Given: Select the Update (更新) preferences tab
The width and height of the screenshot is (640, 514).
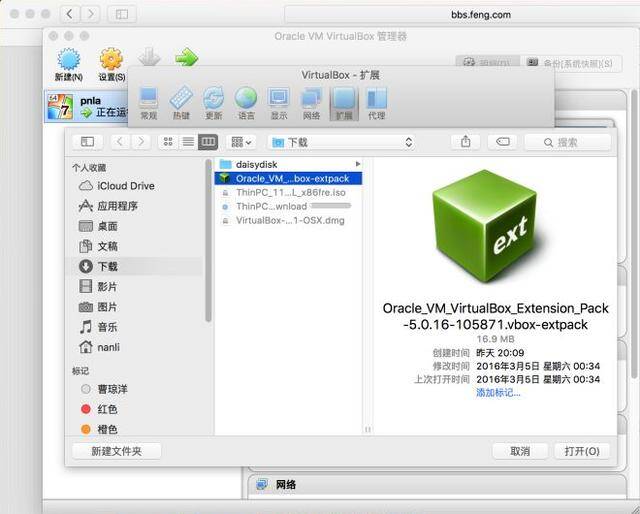Looking at the screenshot, I should (213, 104).
